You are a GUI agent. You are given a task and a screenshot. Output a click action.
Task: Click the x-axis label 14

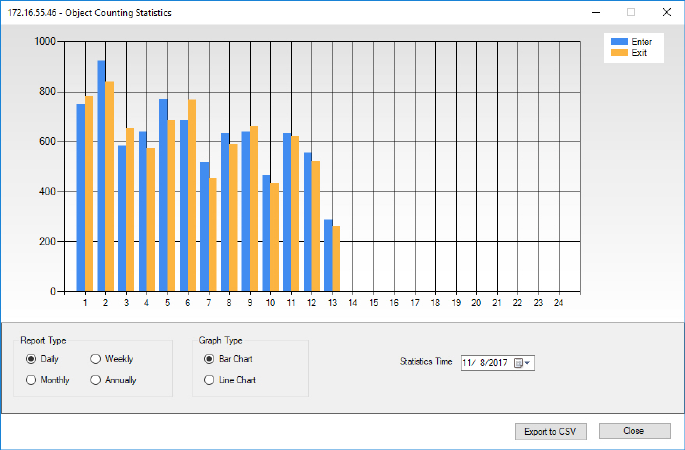tap(353, 302)
